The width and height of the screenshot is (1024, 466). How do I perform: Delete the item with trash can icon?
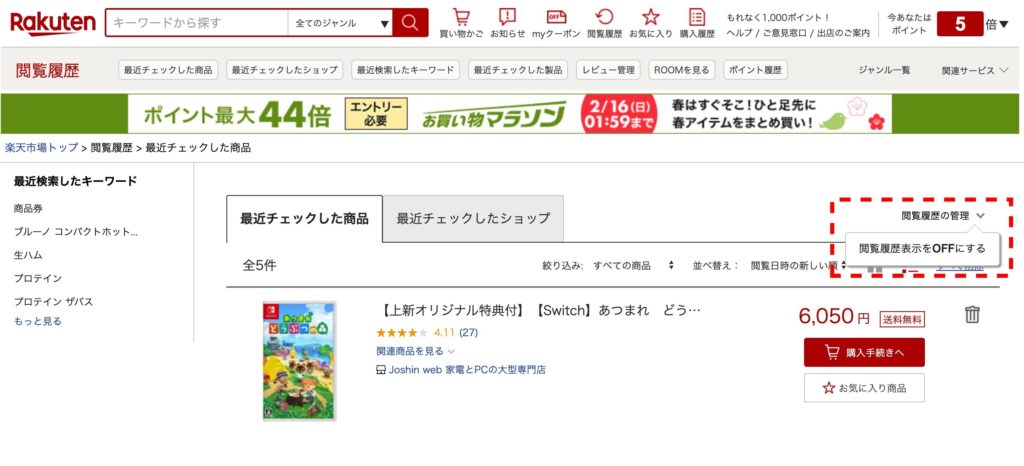(x=972, y=315)
